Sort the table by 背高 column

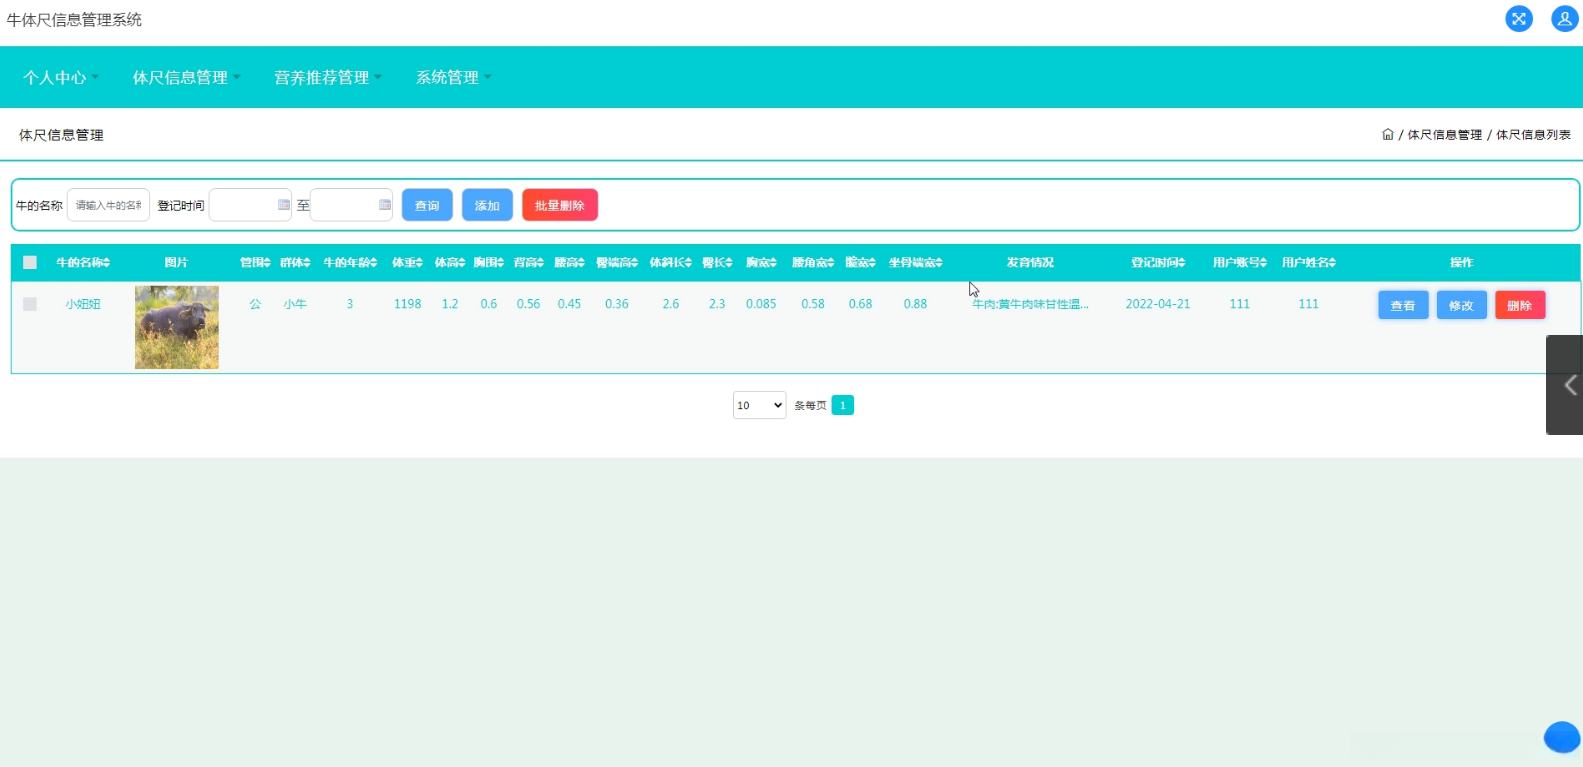click(529, 263)
